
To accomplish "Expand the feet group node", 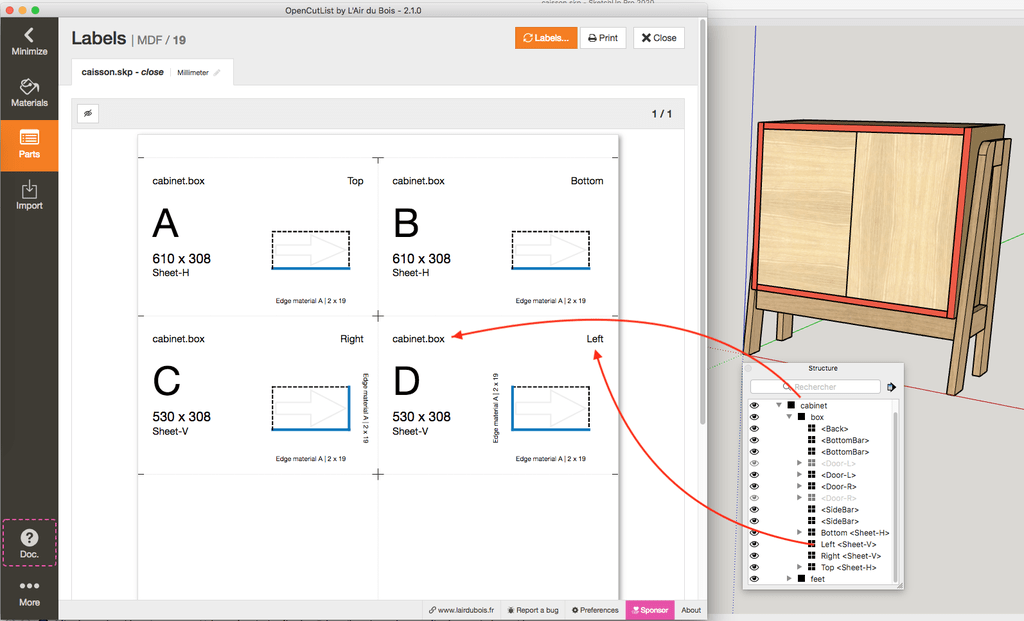I will 789,579.
